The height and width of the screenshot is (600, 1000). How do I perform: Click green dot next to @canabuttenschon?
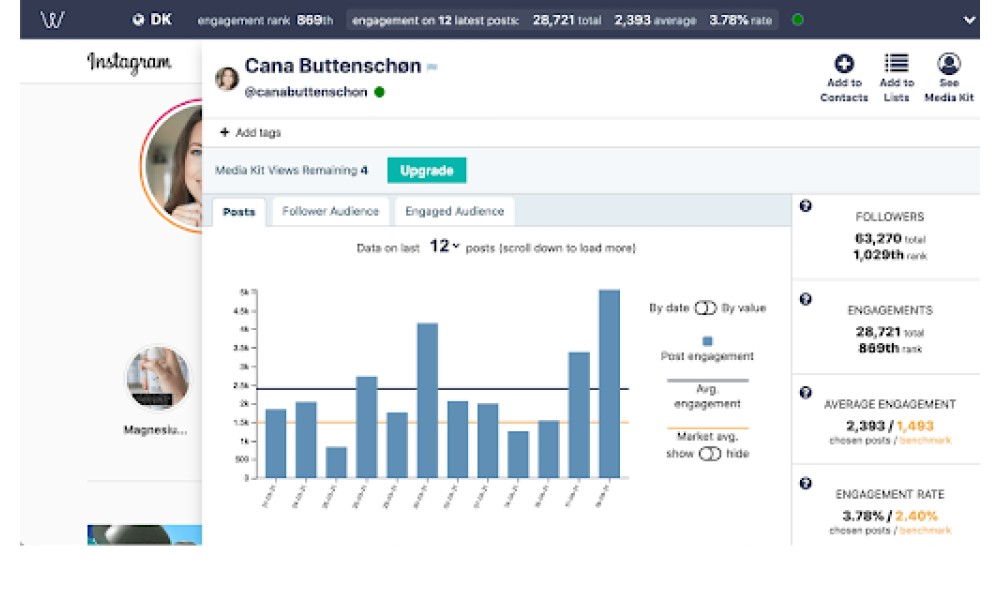pyautogui.click(x=379, y=92)
